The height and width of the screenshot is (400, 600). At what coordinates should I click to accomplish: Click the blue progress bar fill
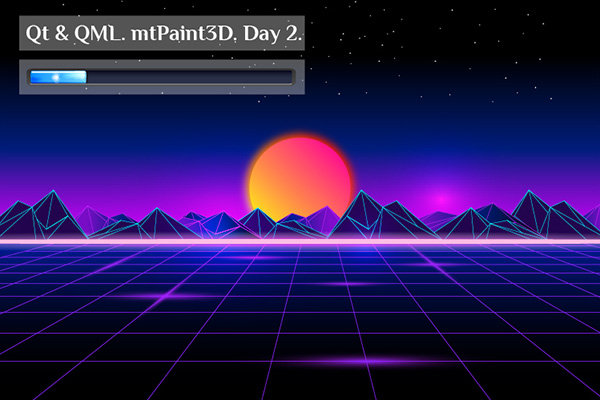(59, 77)
